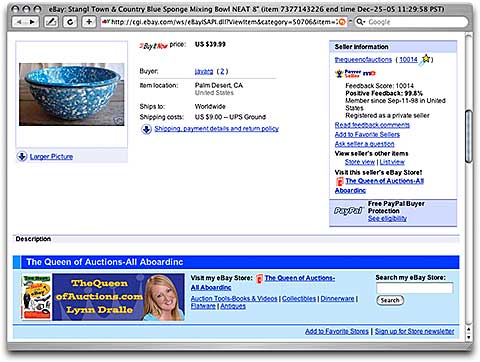Click the 'Positive Feedback: 99.8%' text
This screenshot has height=362, width=480.
coord(384,93)
